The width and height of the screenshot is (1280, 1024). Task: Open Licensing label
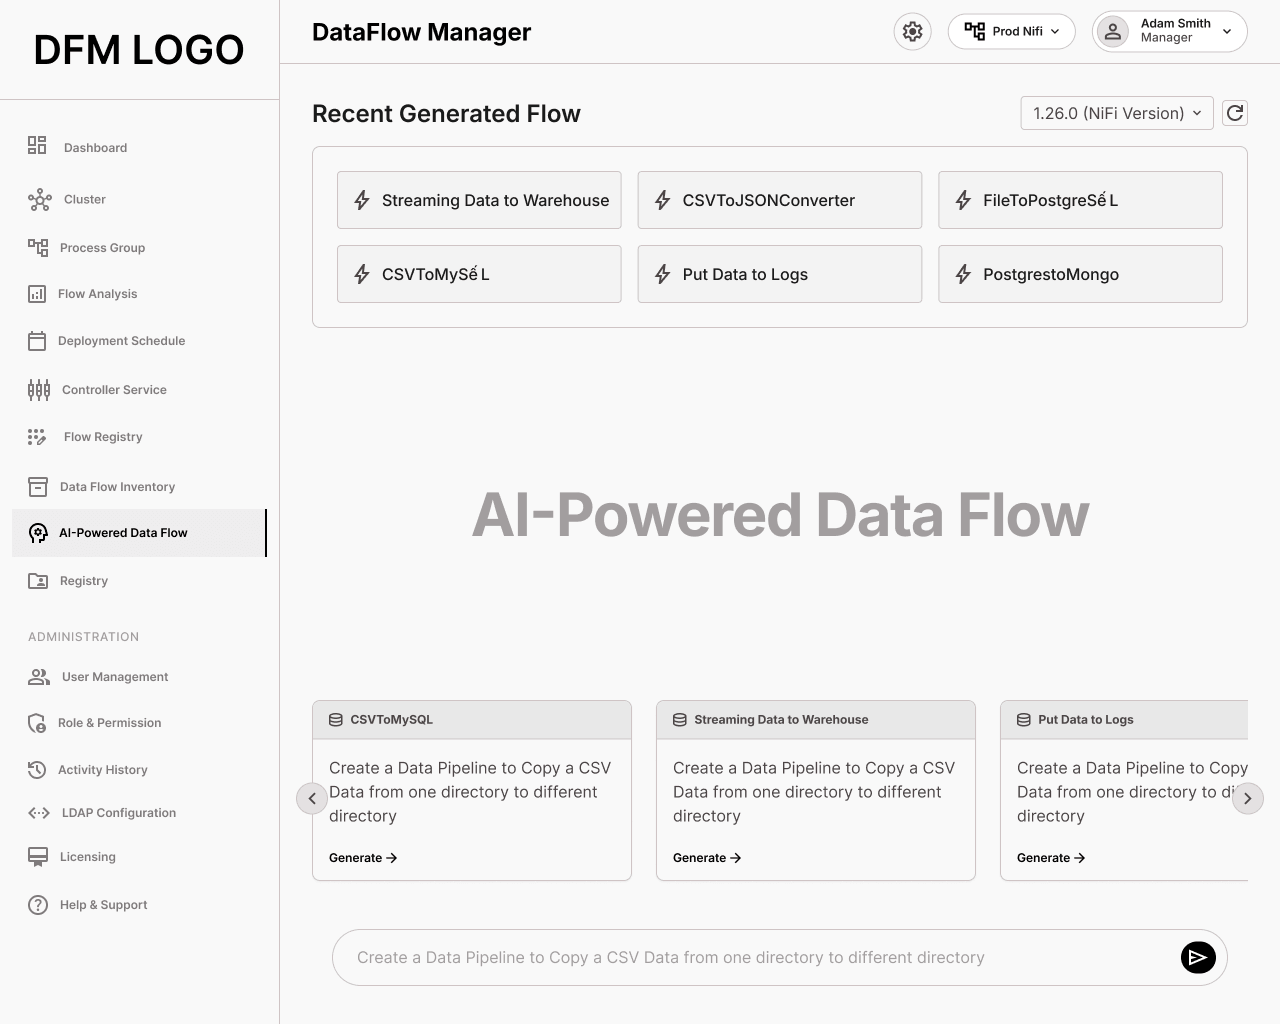coord(87,857)
